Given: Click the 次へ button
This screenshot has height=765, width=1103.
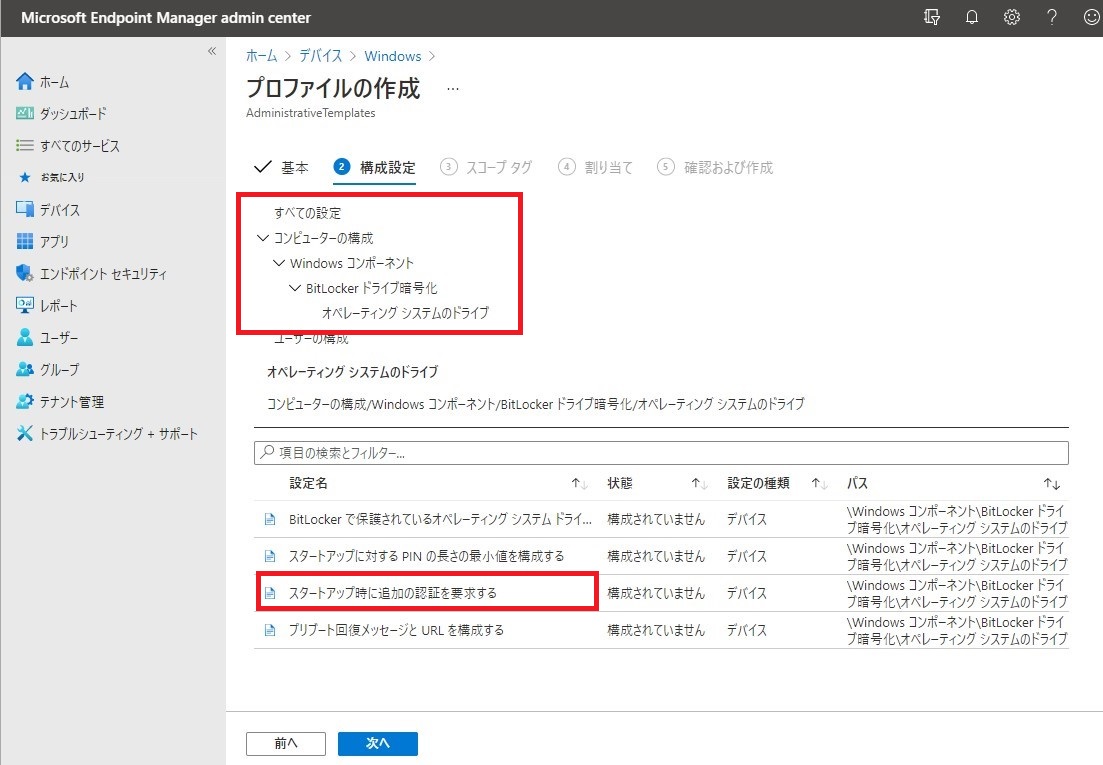Looking at the screenshot, I should pyautogui.click(x=378, y=743).
